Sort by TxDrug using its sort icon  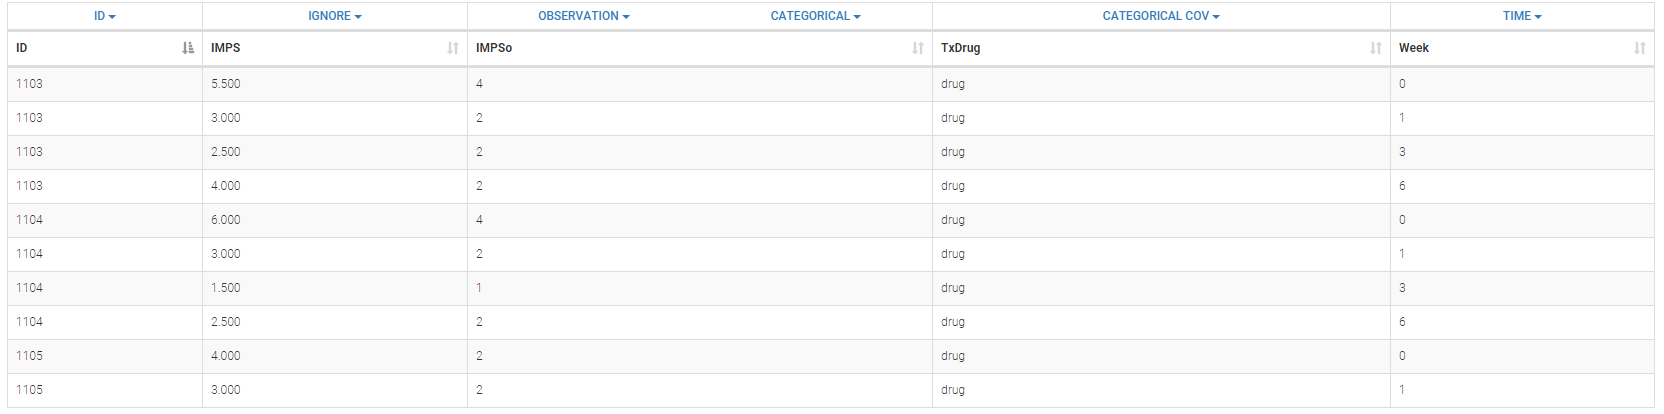point(1376,48)
